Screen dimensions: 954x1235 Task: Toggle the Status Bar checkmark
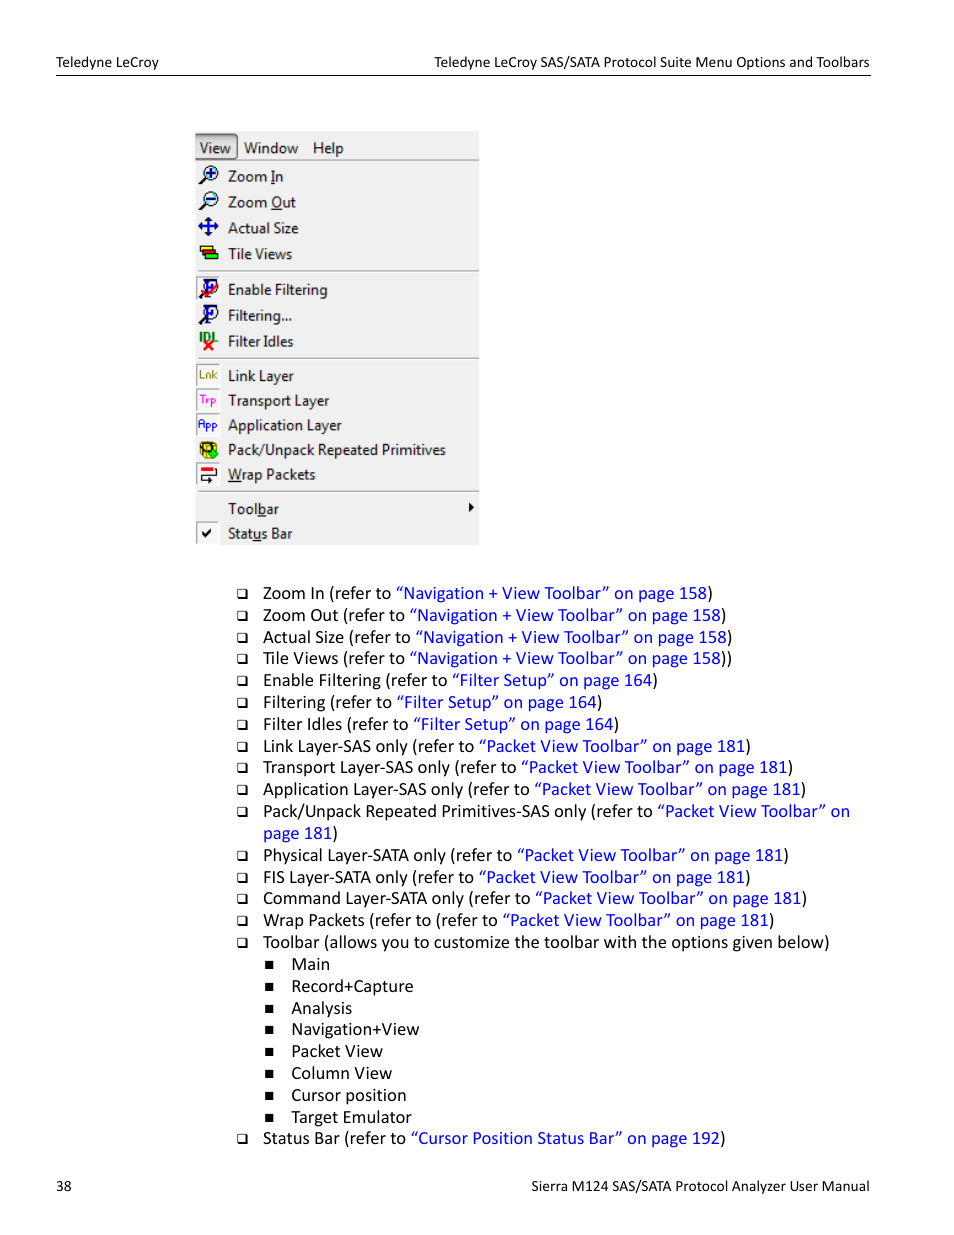(207, 533)
